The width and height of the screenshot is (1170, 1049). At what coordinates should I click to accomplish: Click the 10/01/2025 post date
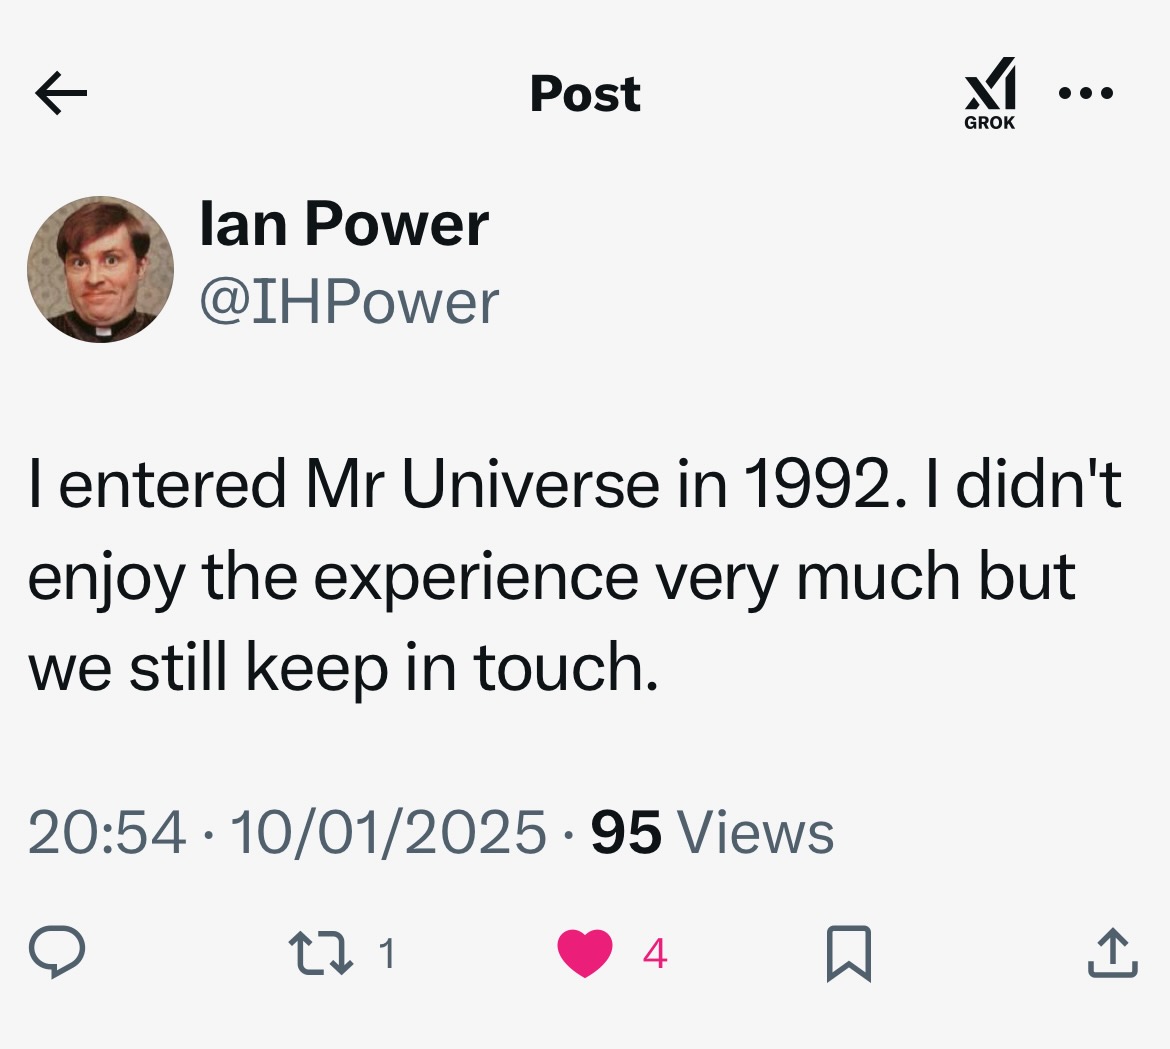pos(388,832)
